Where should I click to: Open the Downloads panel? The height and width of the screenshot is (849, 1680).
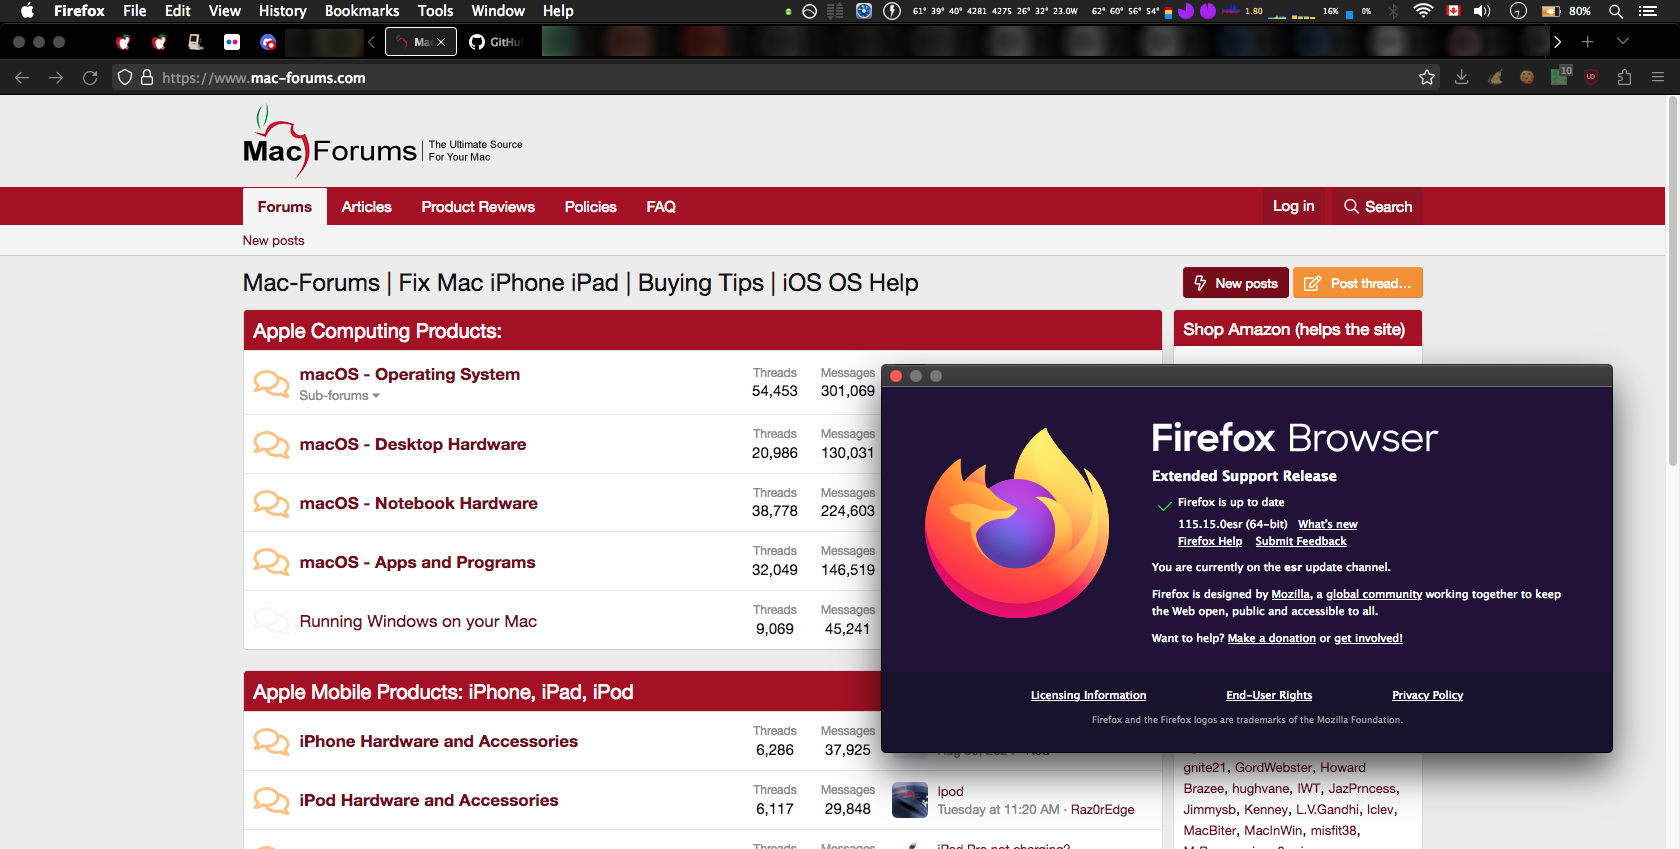1461,78
